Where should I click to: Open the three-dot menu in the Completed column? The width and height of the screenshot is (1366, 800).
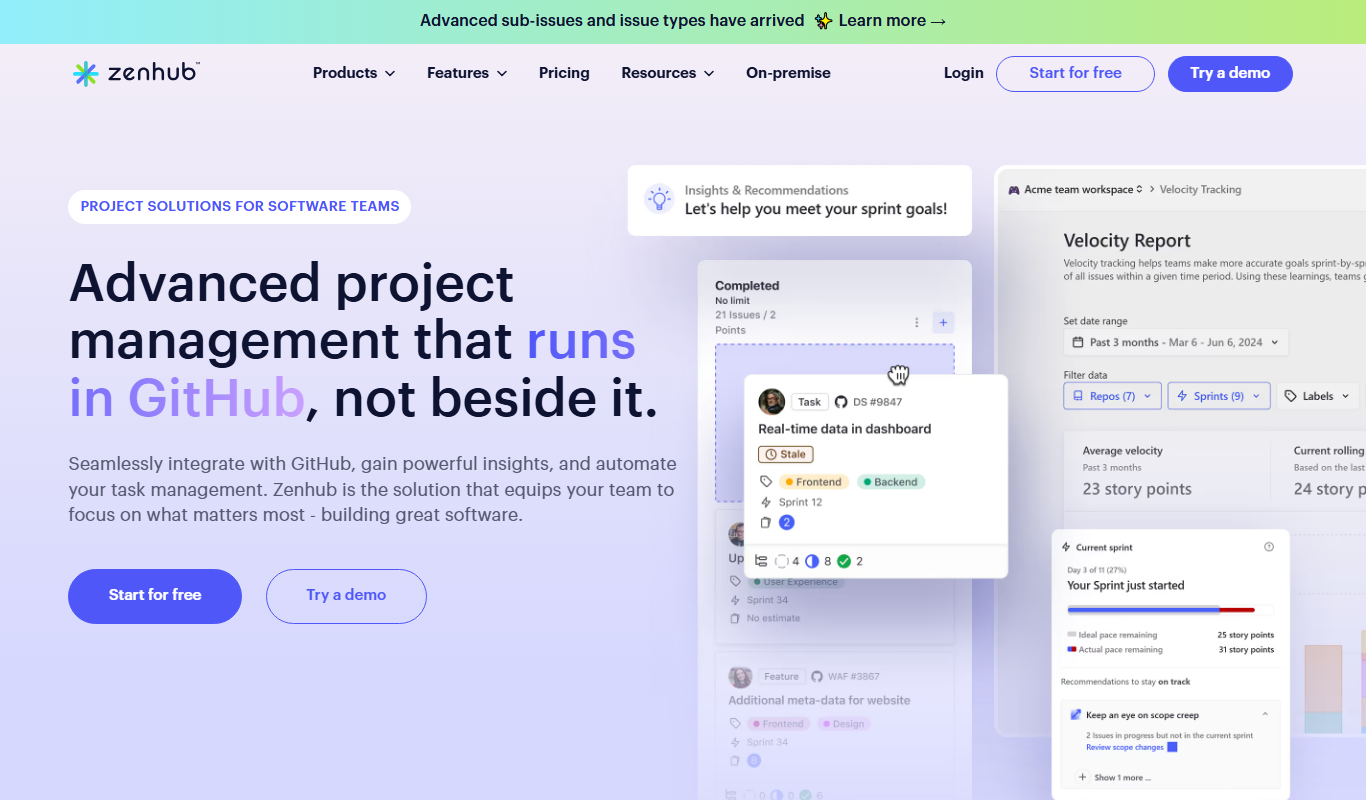(917, 322)
